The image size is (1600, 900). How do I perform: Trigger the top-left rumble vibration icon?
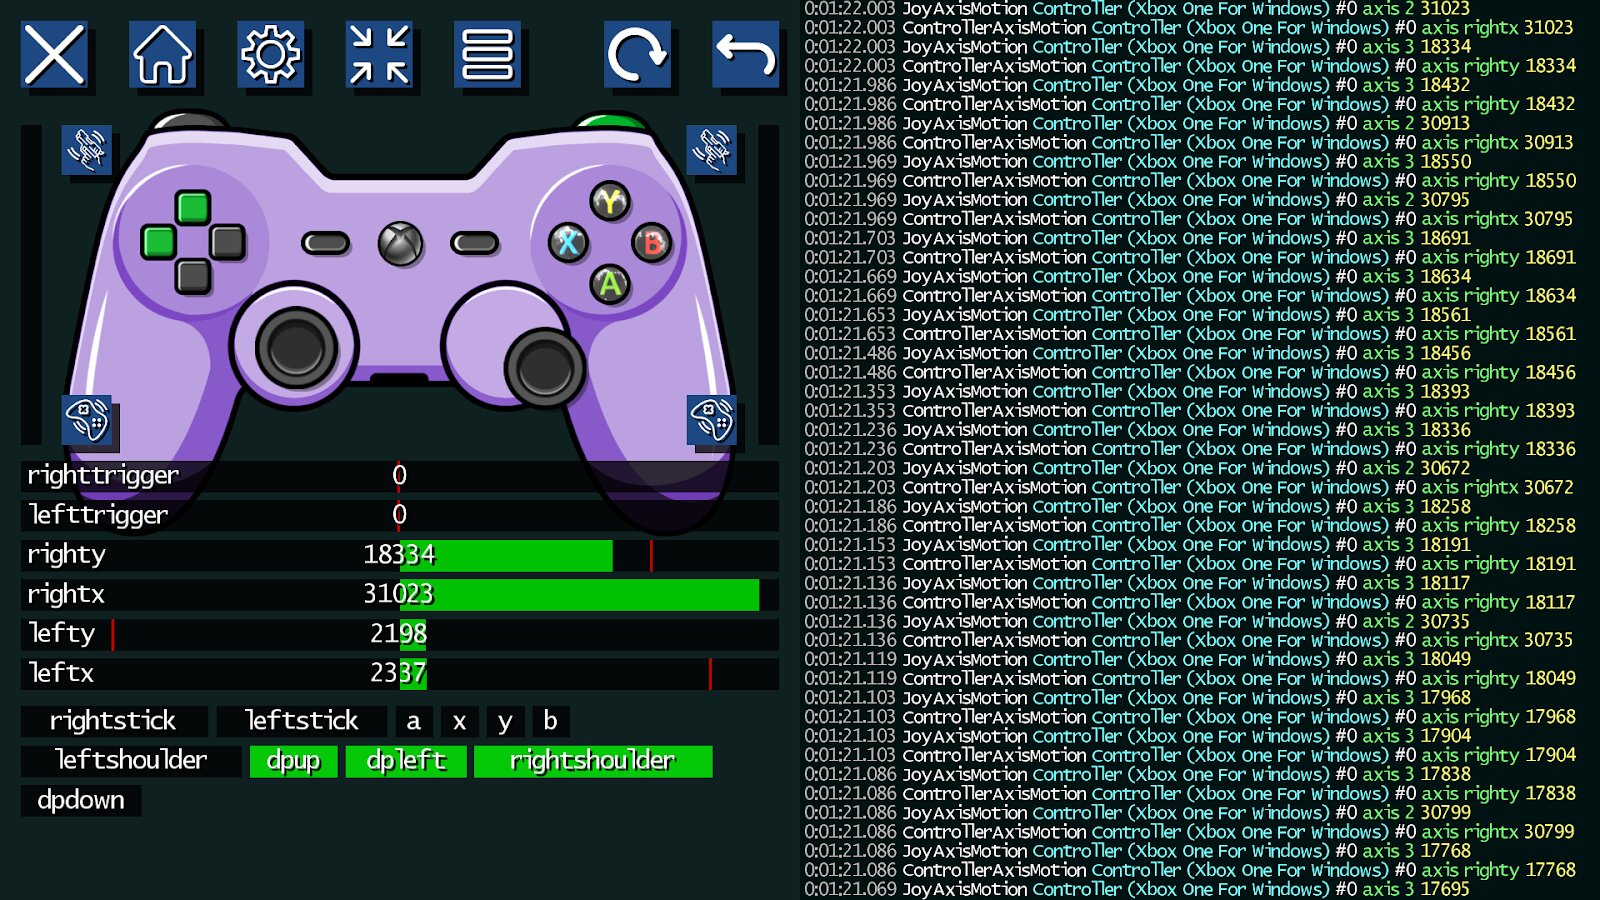(x=89, y=152)
